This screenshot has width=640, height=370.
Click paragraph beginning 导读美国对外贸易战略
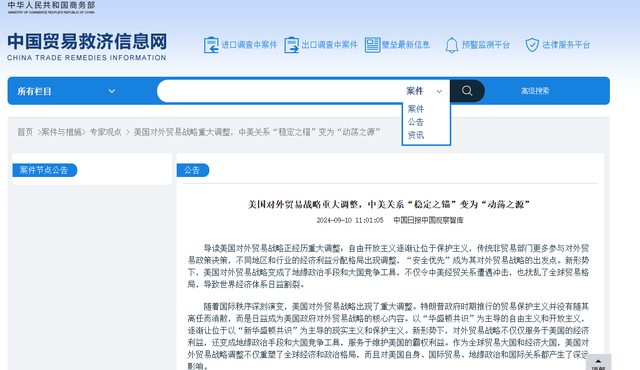[x=388, y=266]
